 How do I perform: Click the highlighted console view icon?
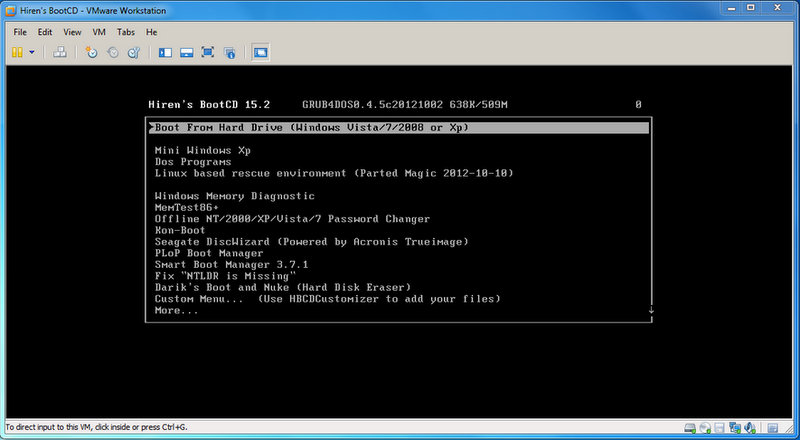point(260,52)
